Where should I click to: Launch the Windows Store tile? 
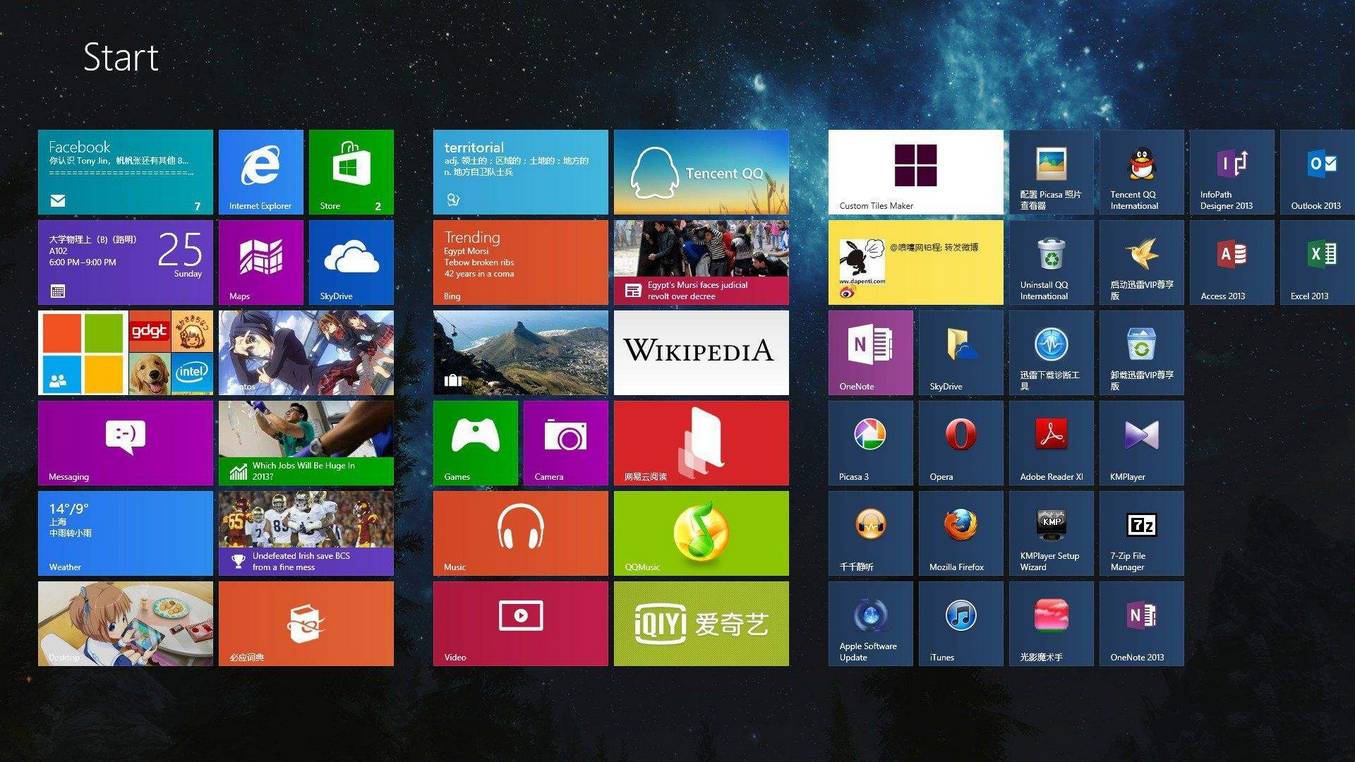tap(350, 172)
